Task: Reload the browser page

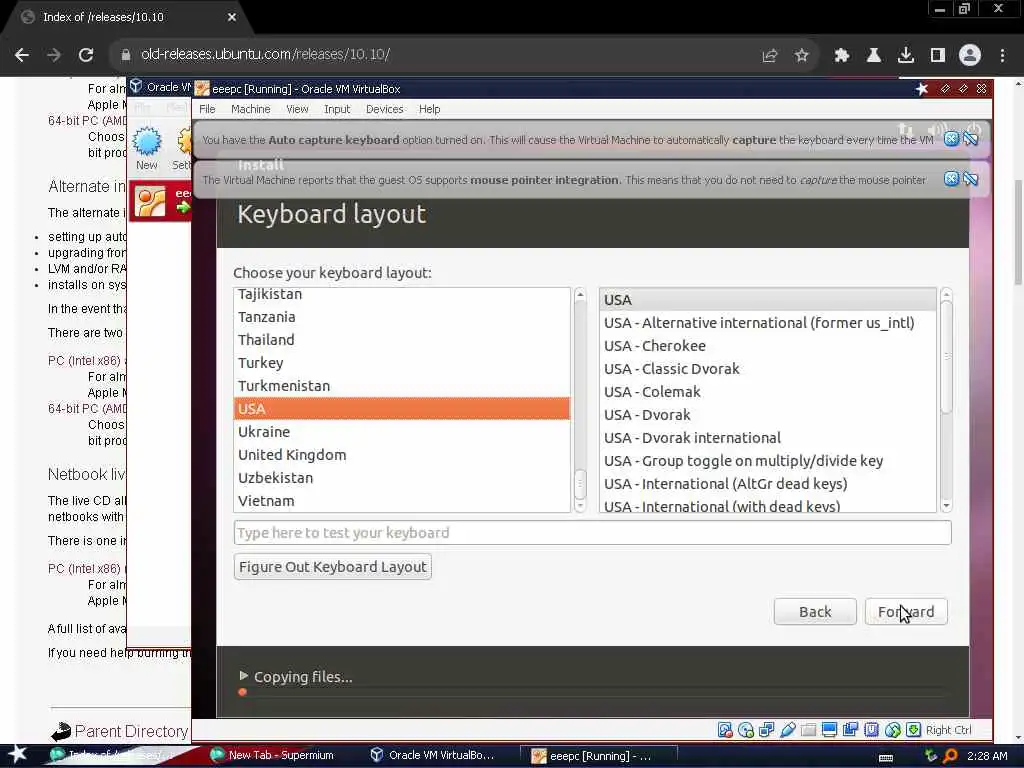Action: [x=86, y=55]
